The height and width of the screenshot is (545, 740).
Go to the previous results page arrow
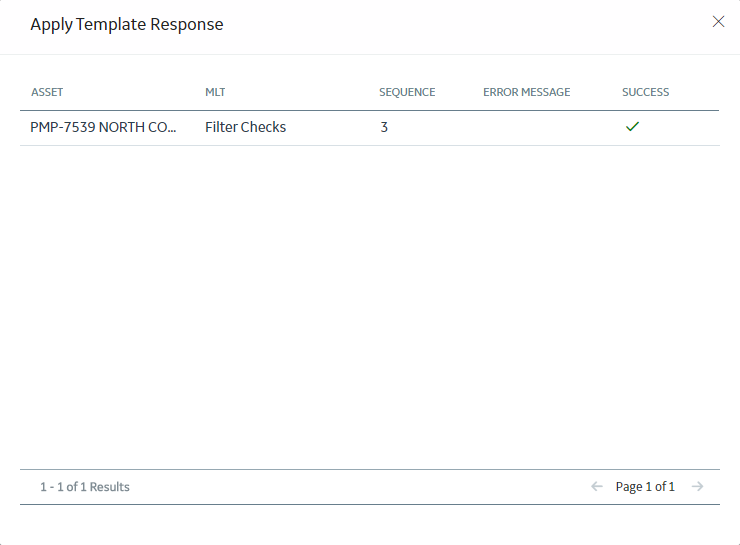pyautogui.click(x=597, y=486)
